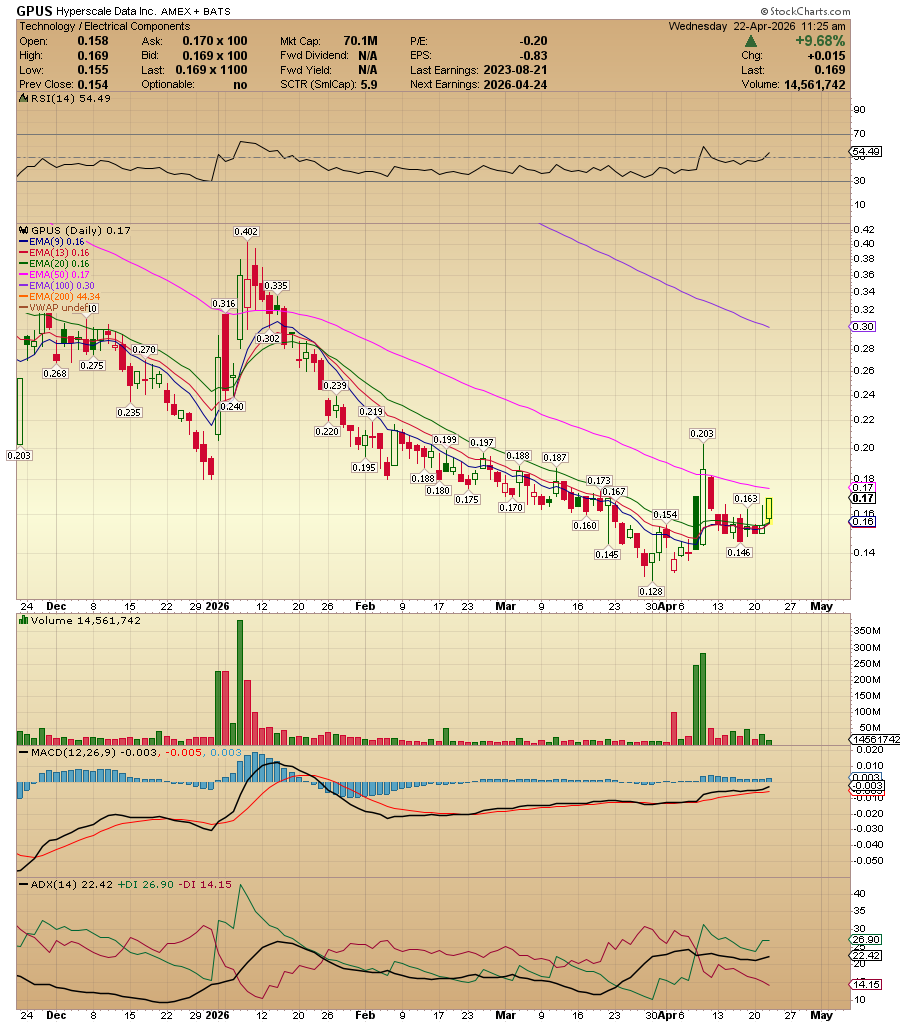Click the GPUS ticker symbol in header
Screen dimensions: 900x1023
point(34,11)
